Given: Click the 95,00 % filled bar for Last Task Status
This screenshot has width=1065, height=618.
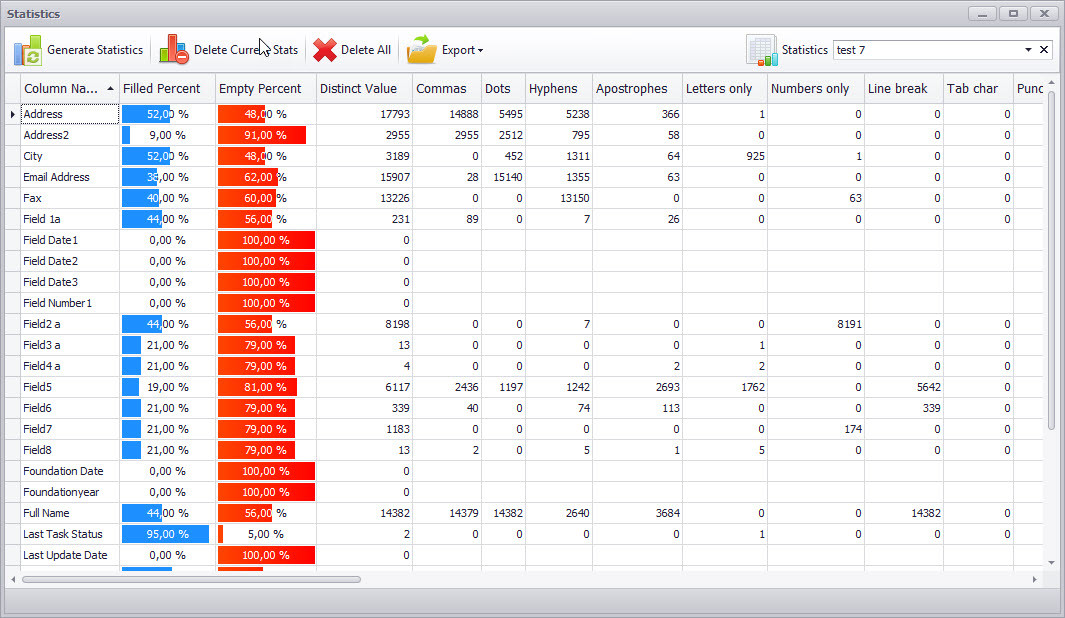Looking at the screenshot, I should (166, 534).
